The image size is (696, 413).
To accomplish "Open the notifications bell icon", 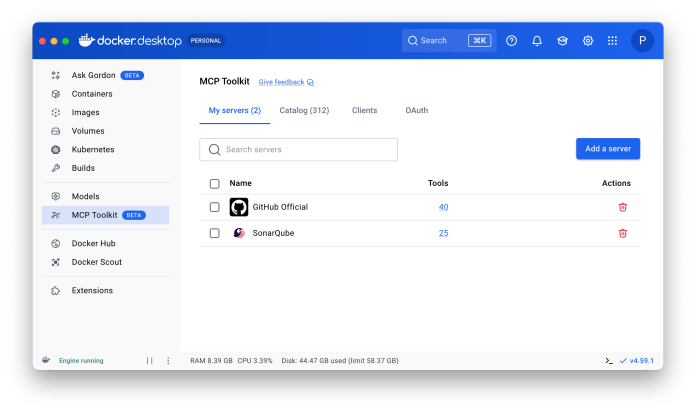I will (537, 41).
